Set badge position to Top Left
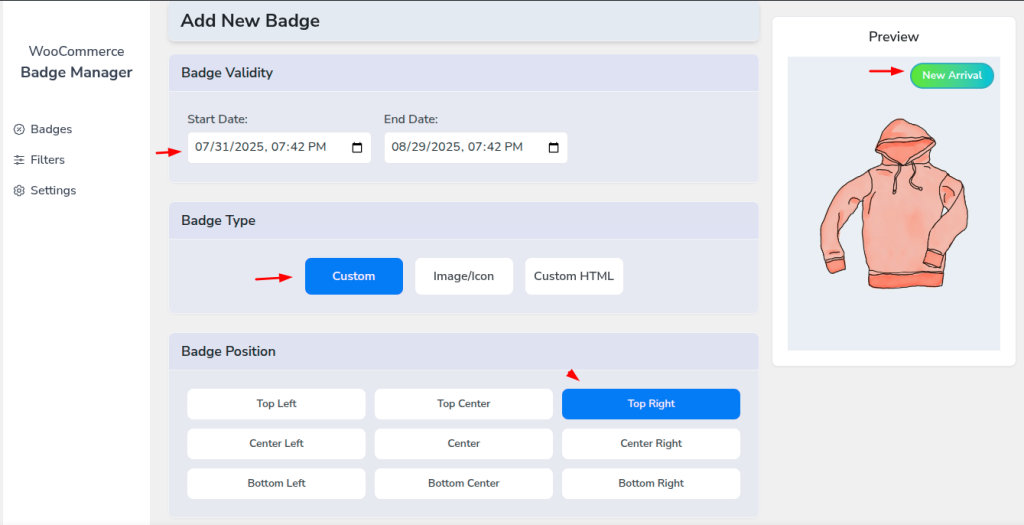 (276, 404)
